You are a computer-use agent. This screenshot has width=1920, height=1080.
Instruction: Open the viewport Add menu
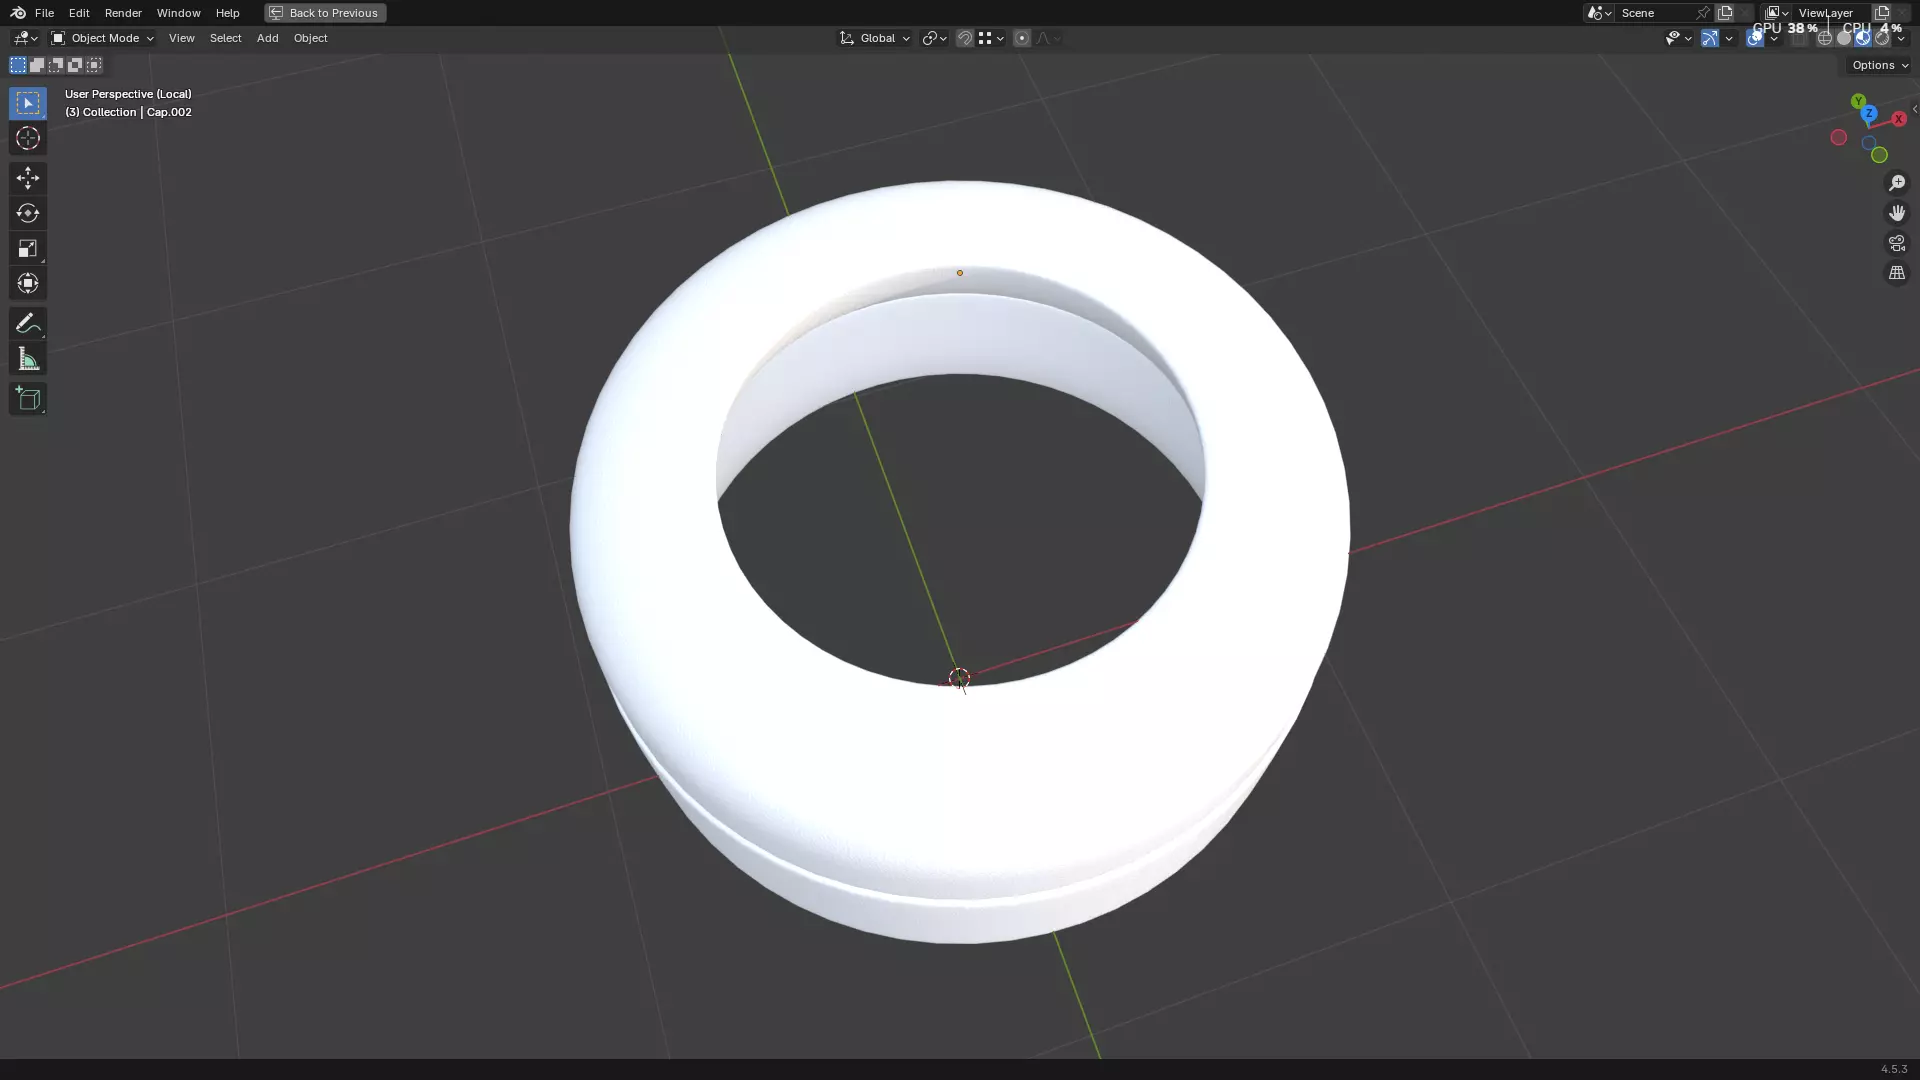click(x=267, y=38)
